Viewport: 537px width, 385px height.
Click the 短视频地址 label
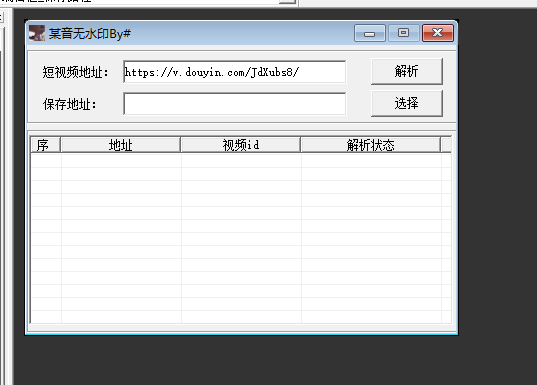75,72
